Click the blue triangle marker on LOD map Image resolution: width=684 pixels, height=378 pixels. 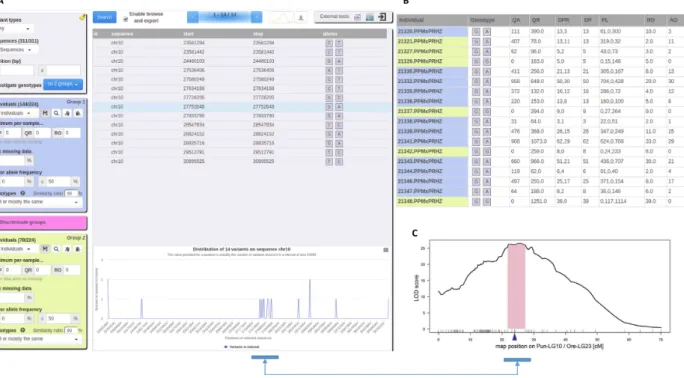[x=514, y=337]
